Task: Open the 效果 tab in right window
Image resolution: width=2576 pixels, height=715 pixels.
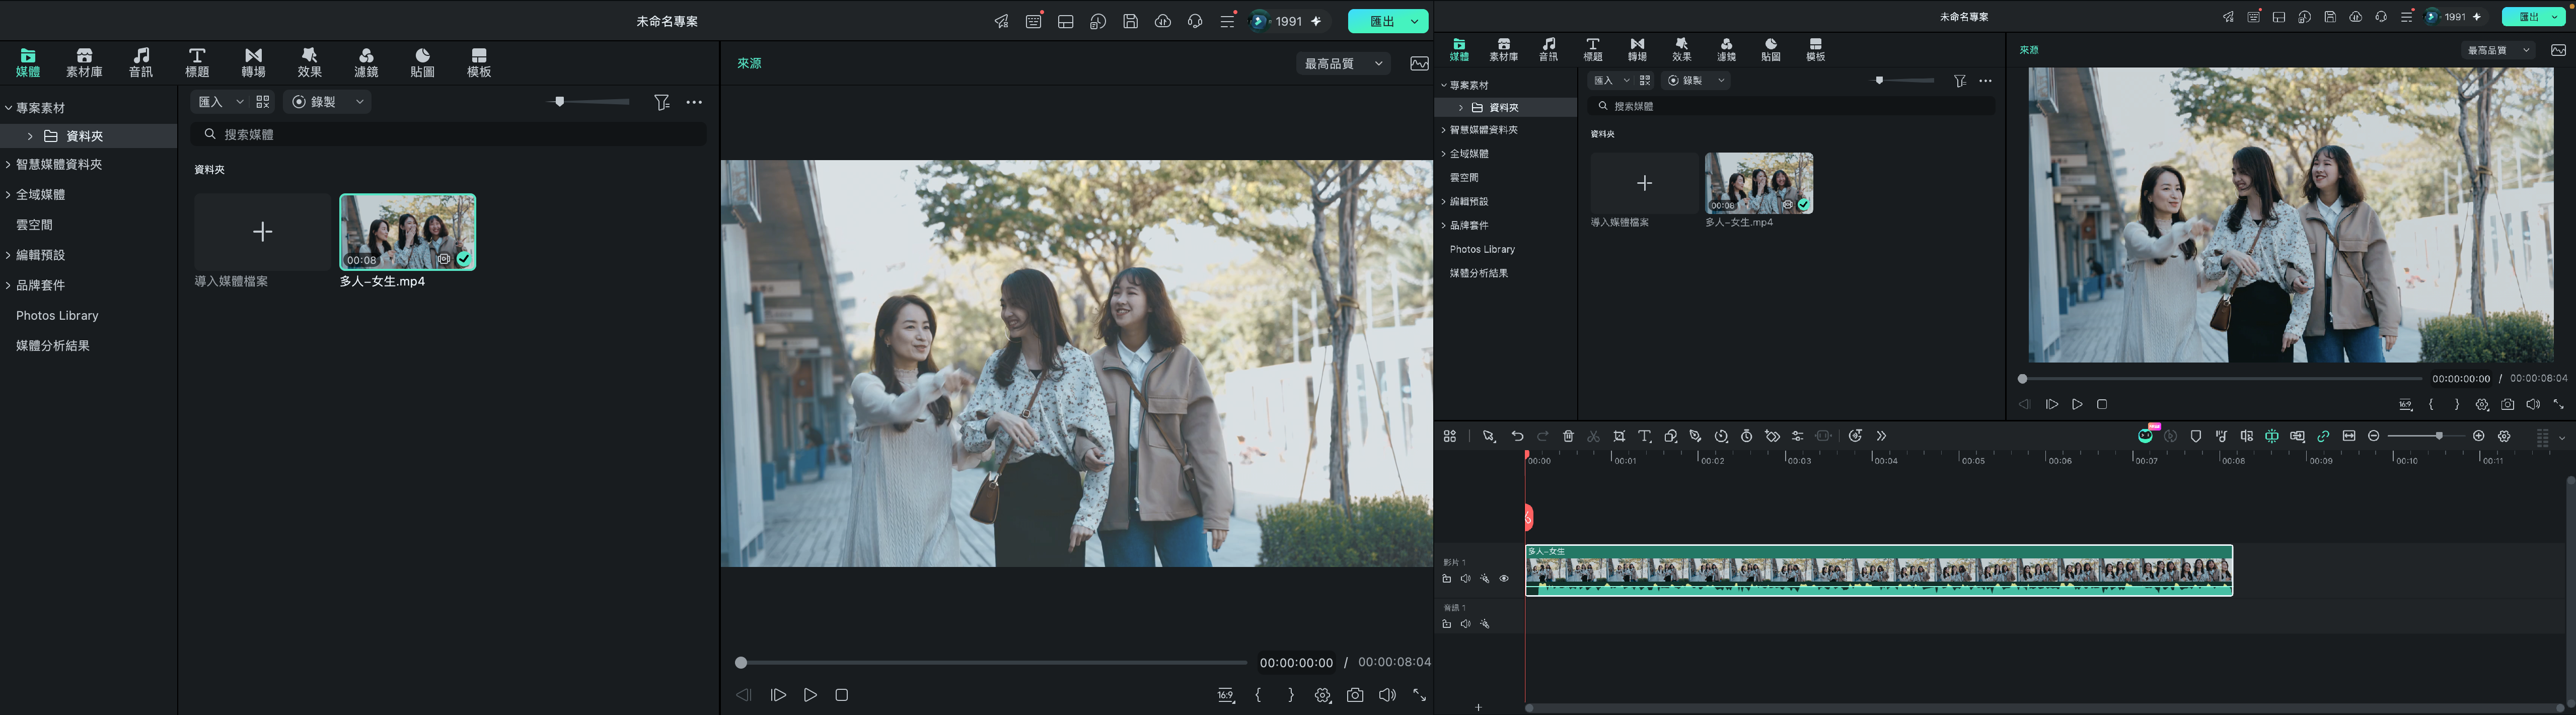Action: point(1682,49)
